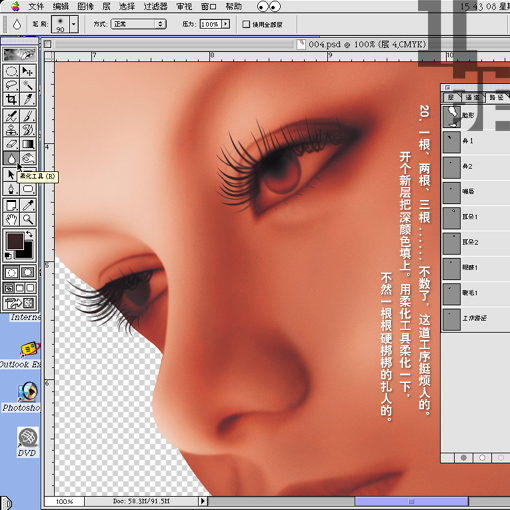The height and width of the screenshot is (510, 510).
Task: Open the 文件 menu
Action: 36,6
